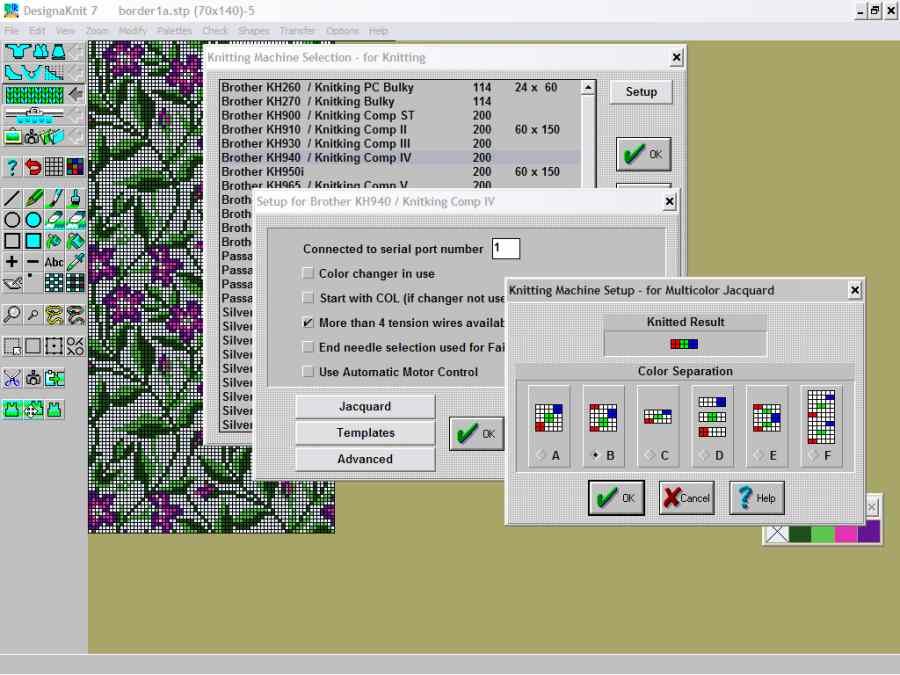This screenshot has height=675, width=900.
Task: Choose the eyedropper color picker tool
Action: pyautogui.click(x=75, y=262)
